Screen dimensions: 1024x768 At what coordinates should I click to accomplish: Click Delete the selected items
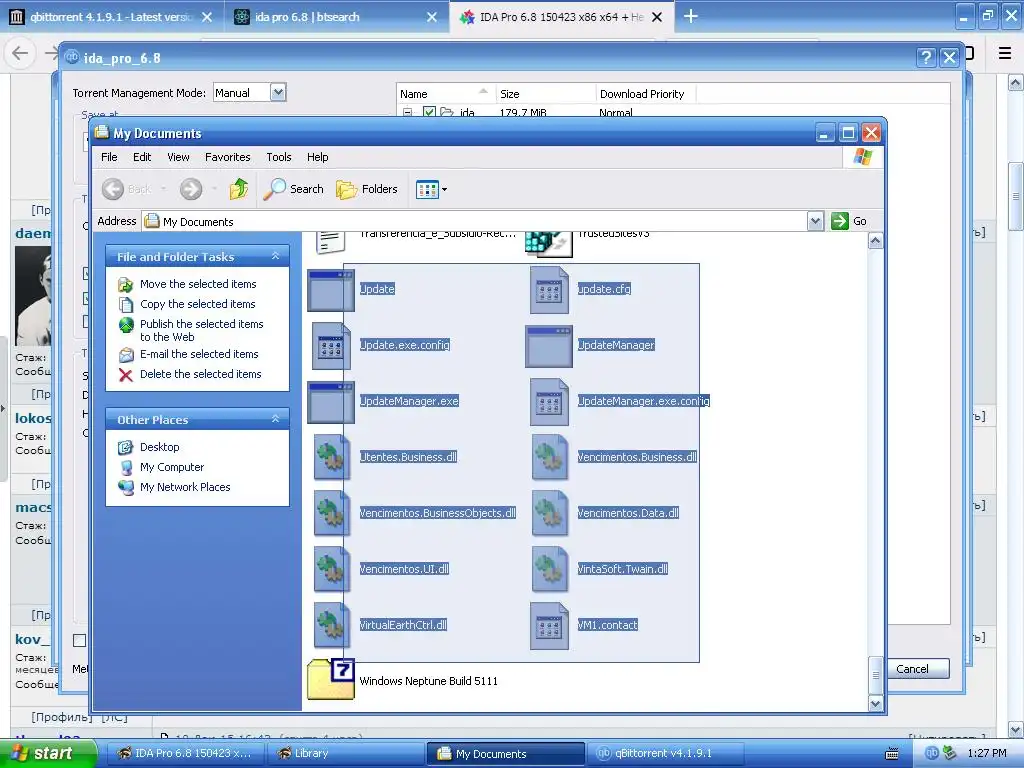(x=200, y=374)
